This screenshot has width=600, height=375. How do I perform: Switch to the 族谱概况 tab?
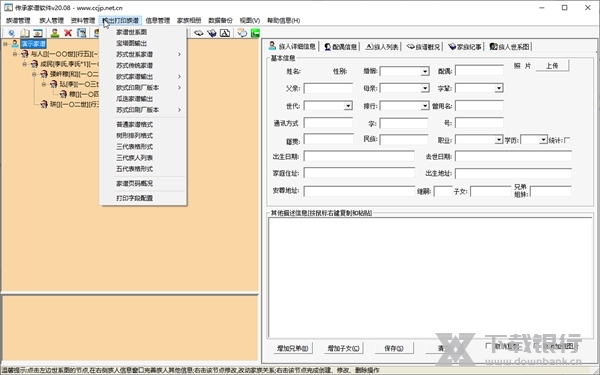click(x=423, y=47)
